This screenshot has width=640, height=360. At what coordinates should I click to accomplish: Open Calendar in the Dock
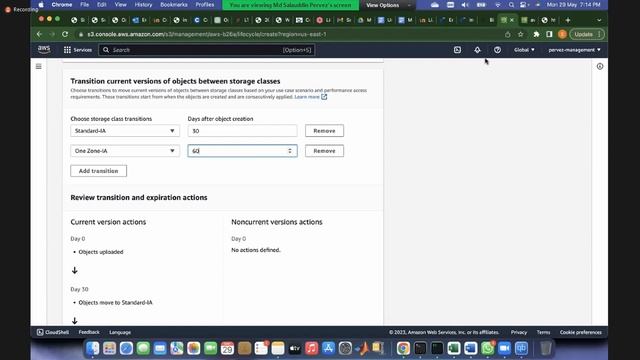227,348
